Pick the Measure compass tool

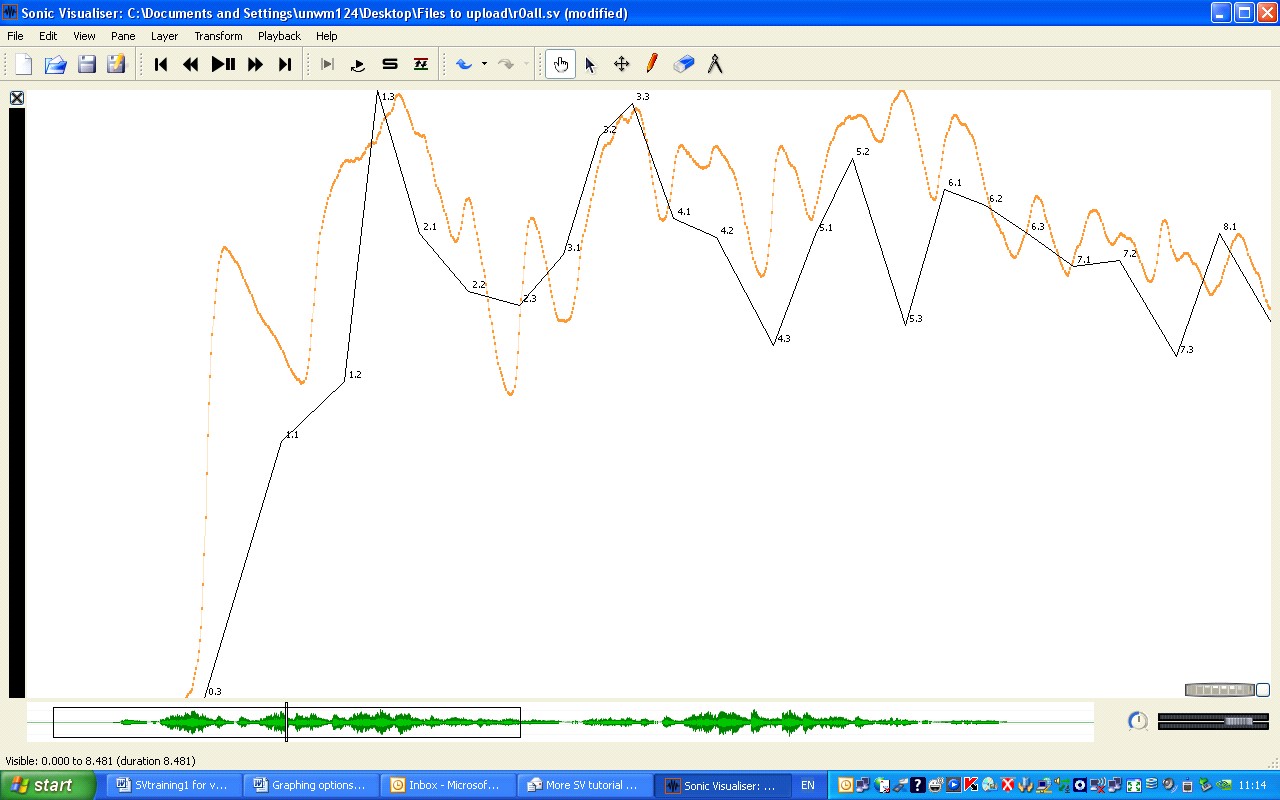click(715, 64)
